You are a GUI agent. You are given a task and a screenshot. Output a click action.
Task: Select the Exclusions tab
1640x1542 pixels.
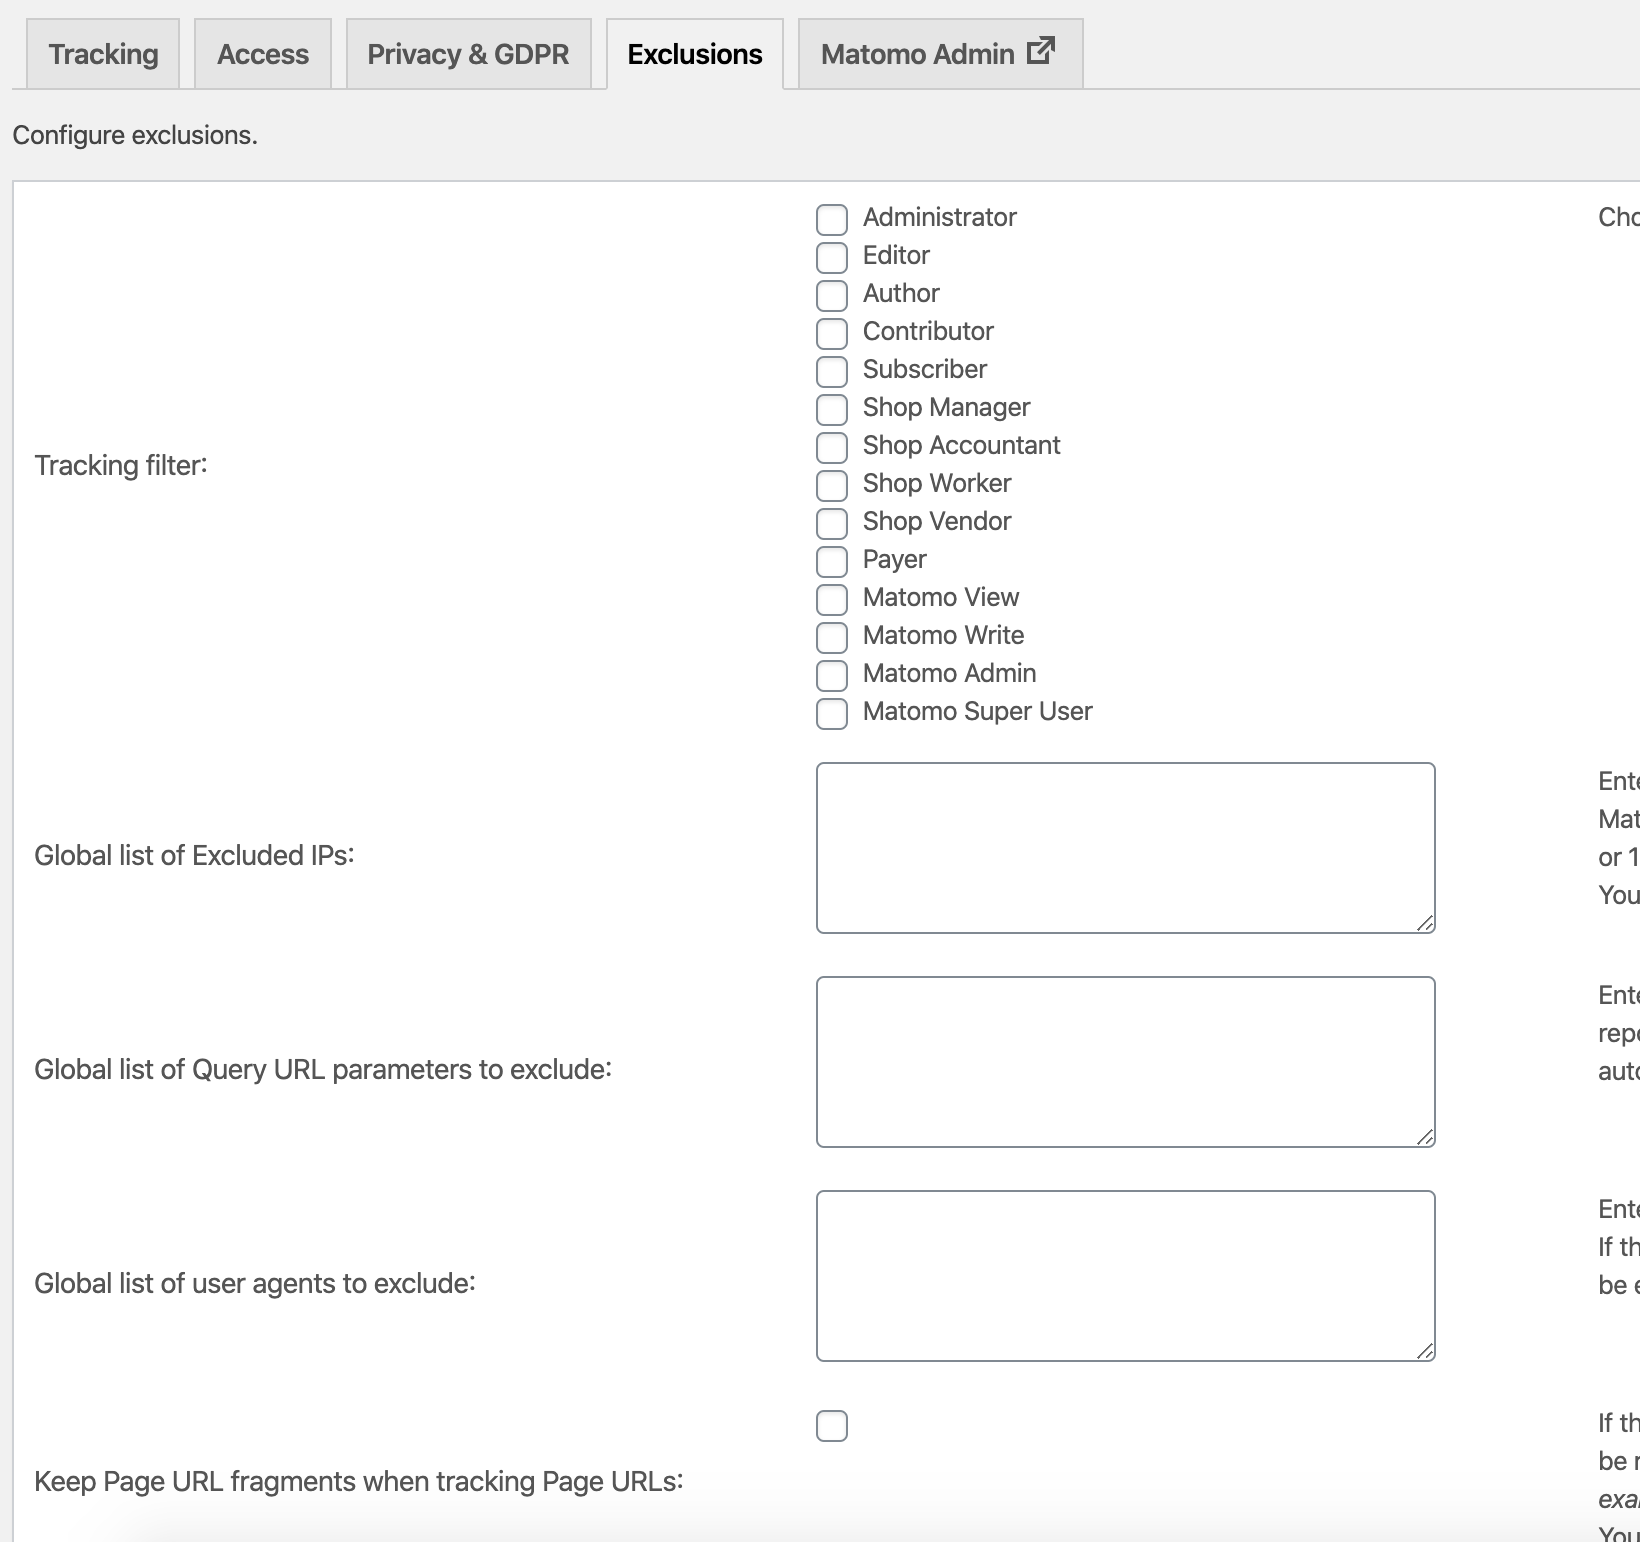click(695, 54)
